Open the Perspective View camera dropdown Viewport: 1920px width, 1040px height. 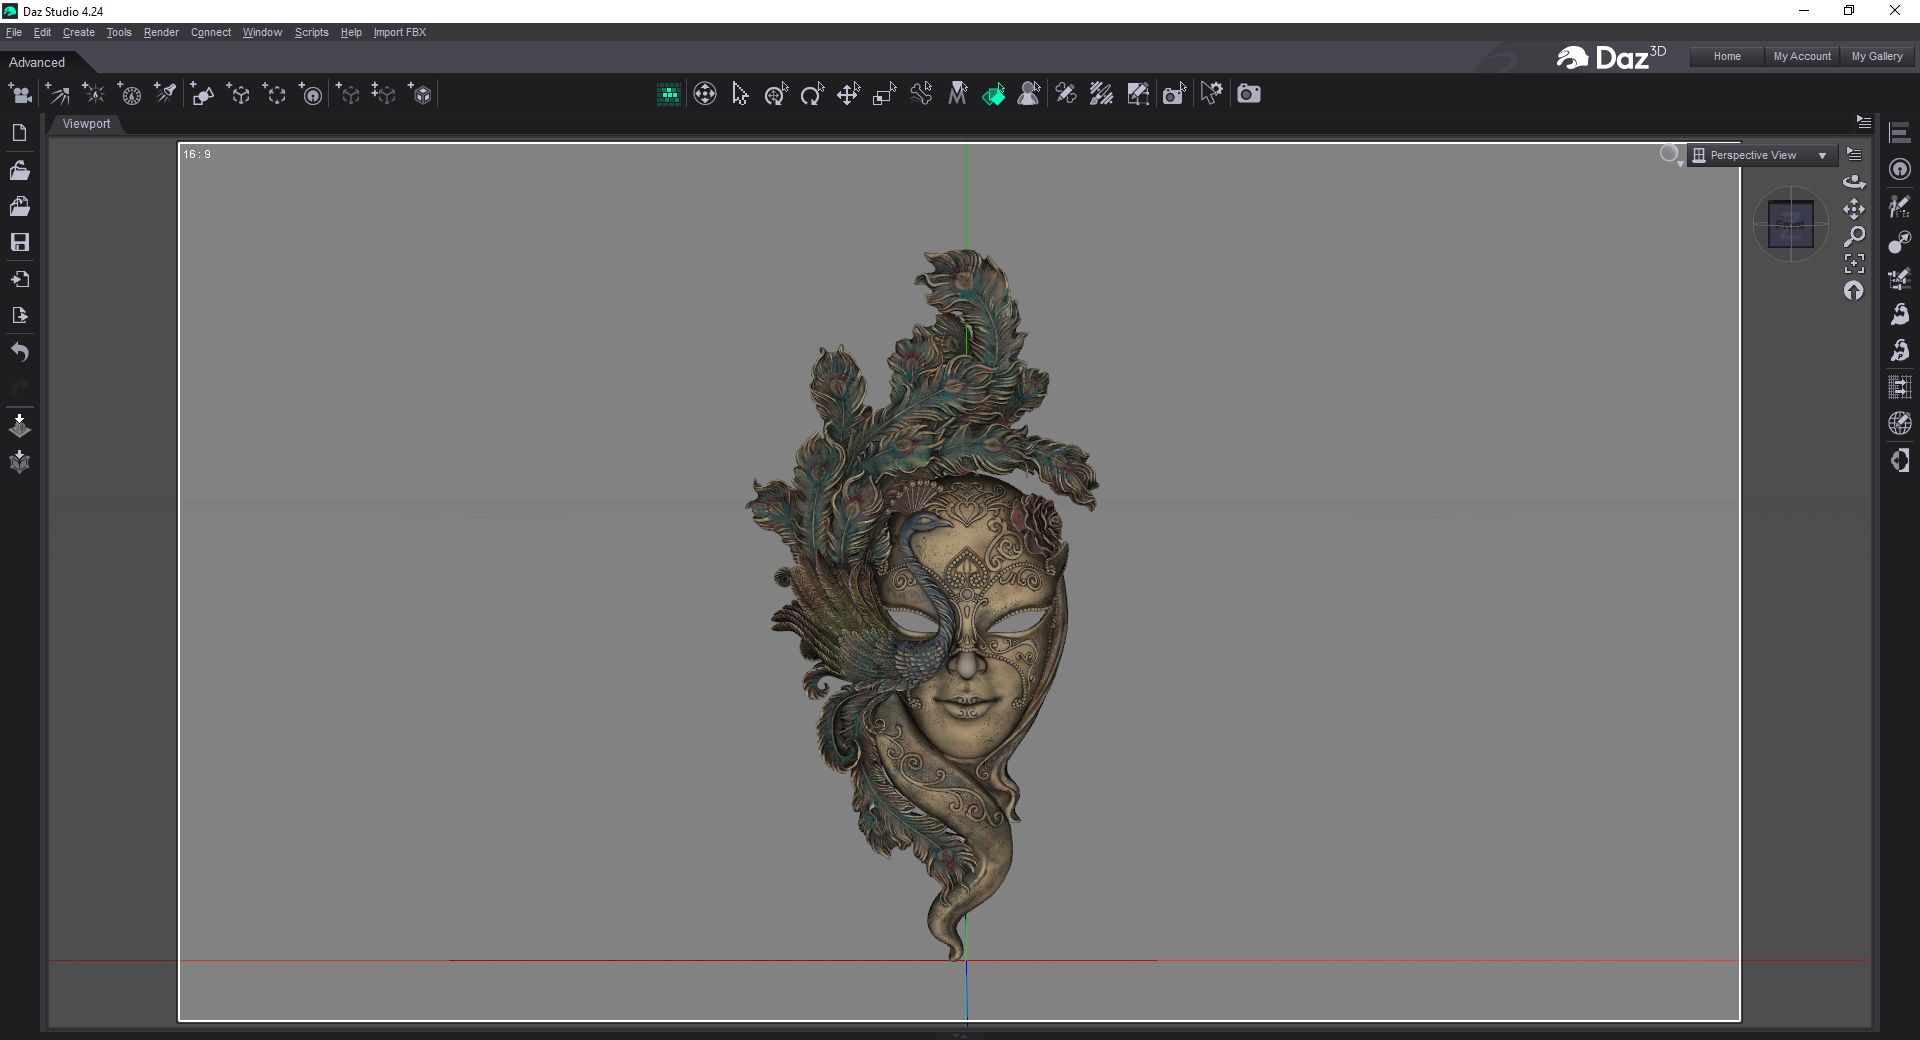1762,155
